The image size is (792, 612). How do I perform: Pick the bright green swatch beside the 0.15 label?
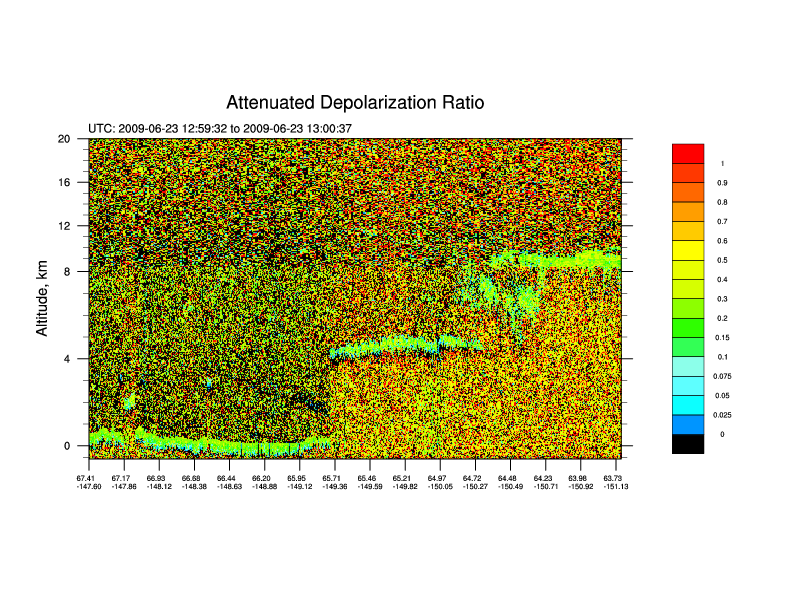(x=688, y=328)
